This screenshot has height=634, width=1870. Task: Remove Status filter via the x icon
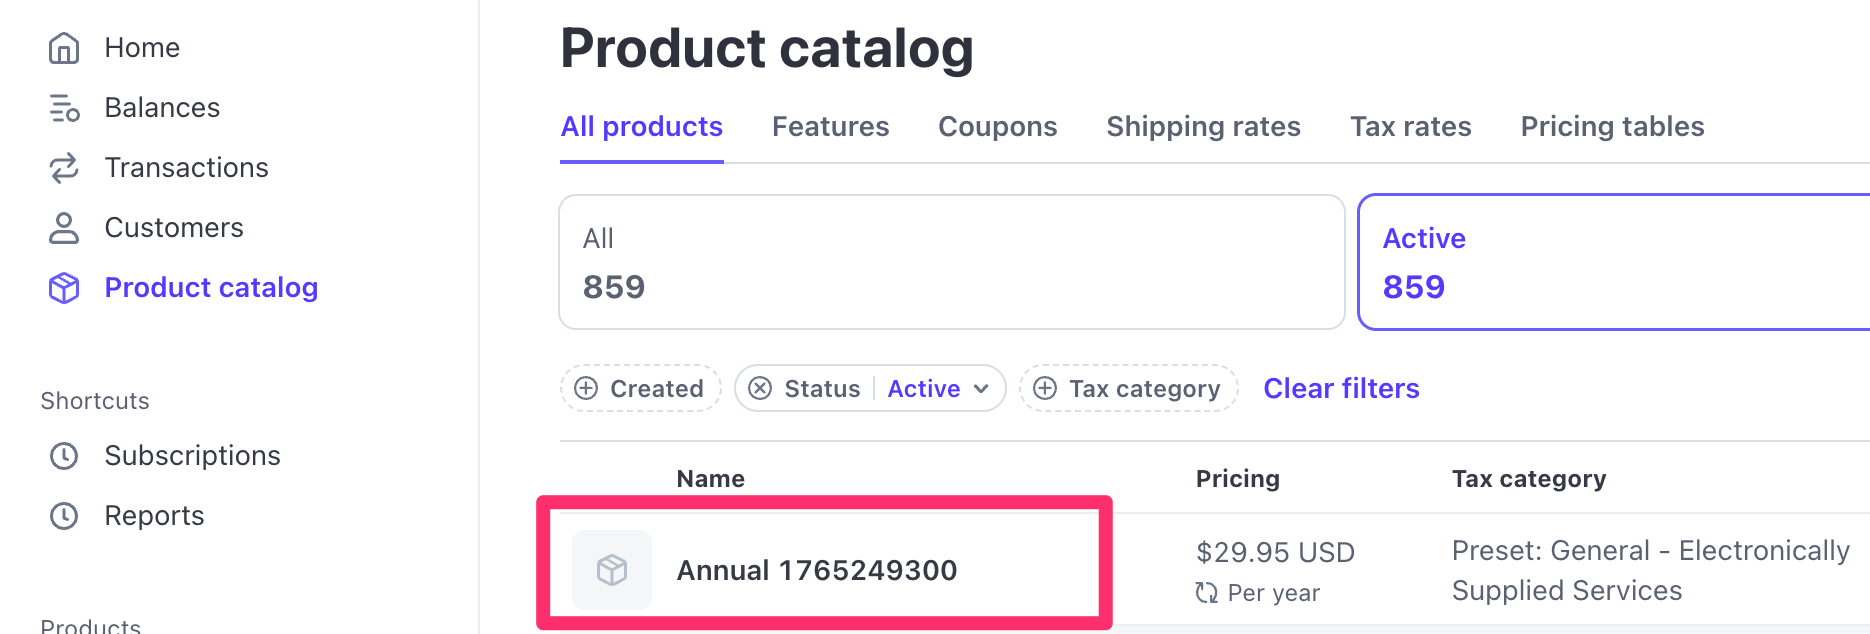coord(760,388)
